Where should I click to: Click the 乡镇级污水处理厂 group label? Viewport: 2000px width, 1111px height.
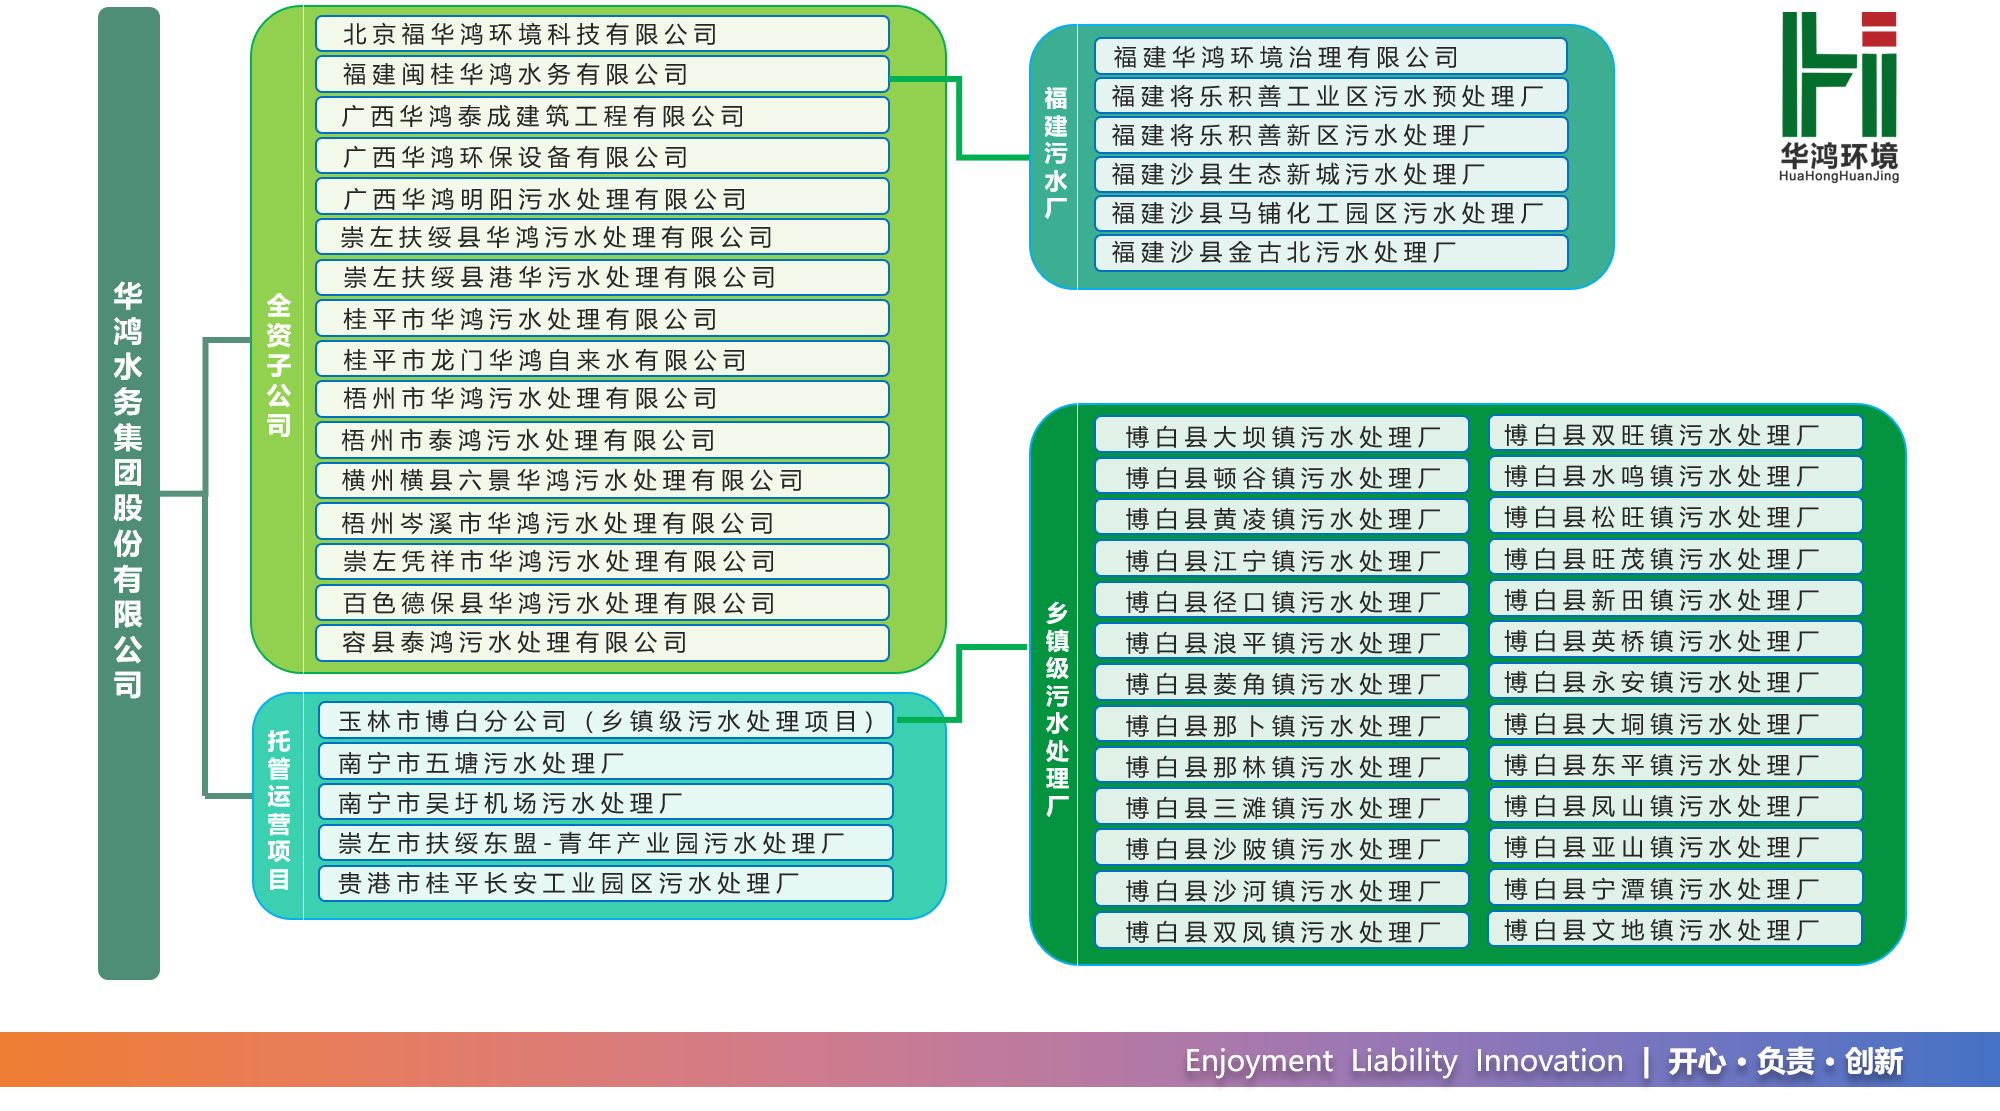tap(1056, 708)
